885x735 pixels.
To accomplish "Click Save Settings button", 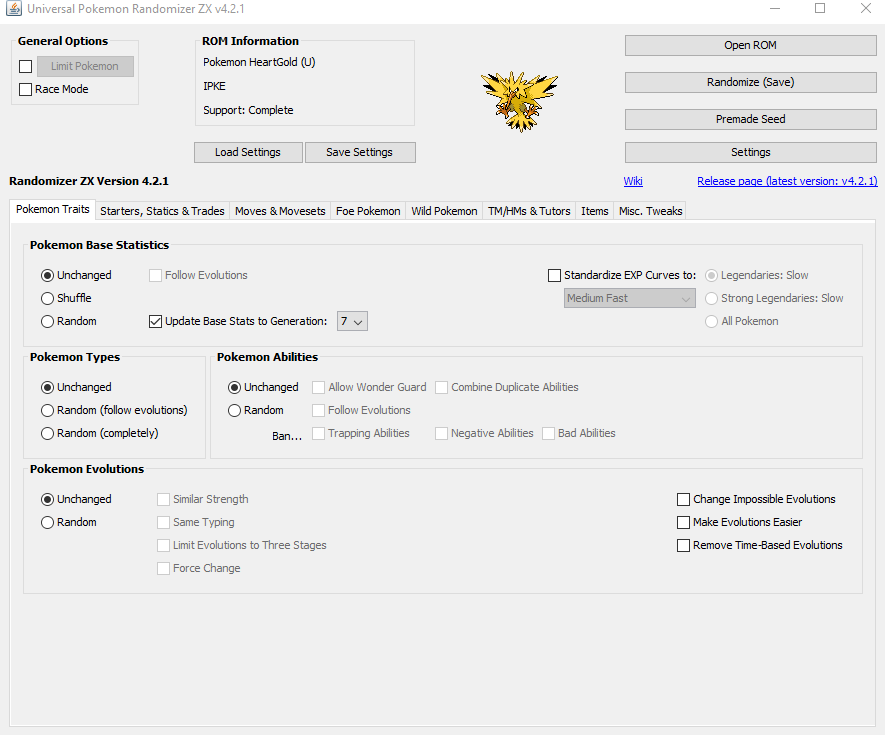I will (360, 152).
